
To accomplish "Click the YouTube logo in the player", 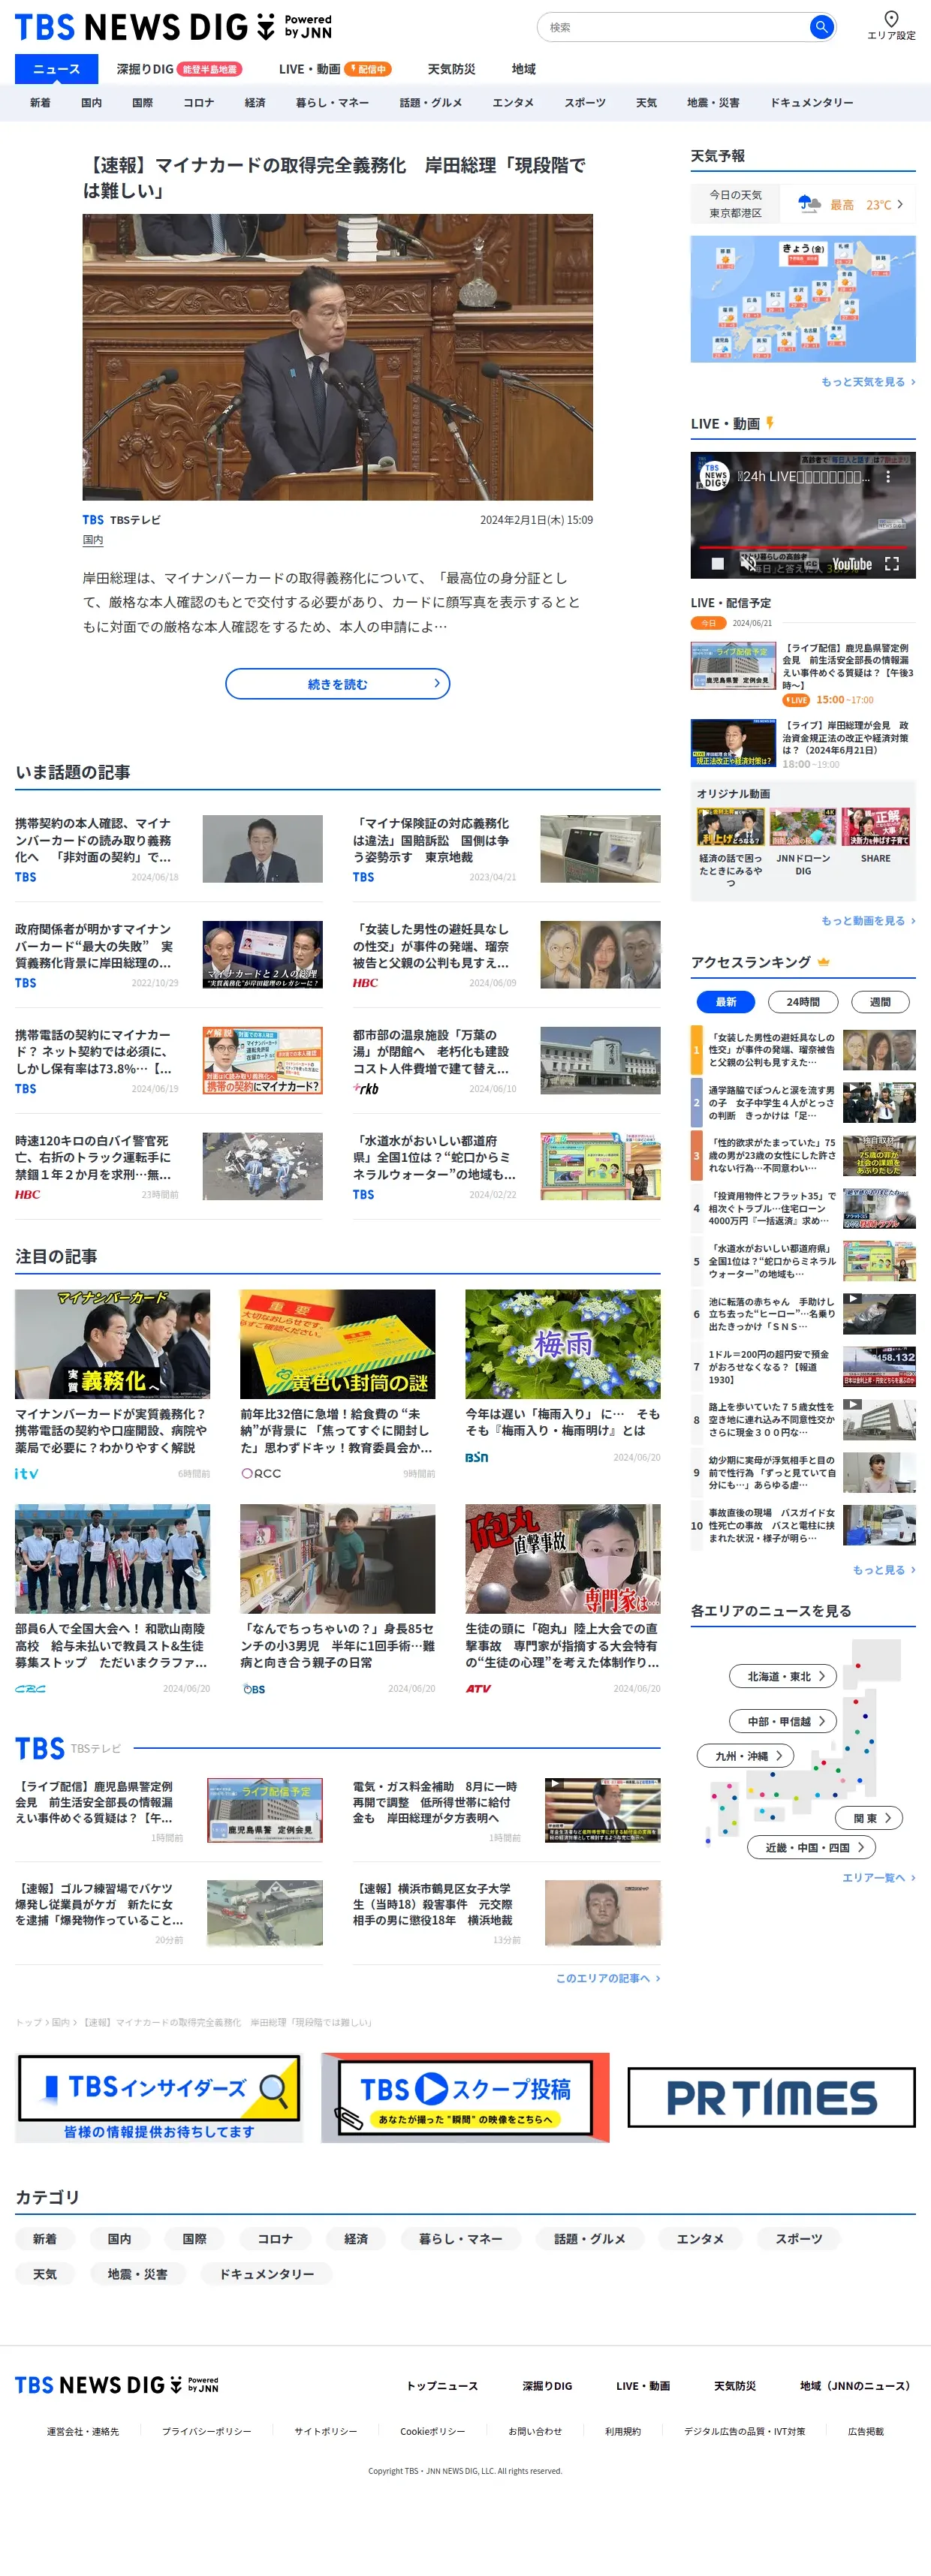I will 852,564.
